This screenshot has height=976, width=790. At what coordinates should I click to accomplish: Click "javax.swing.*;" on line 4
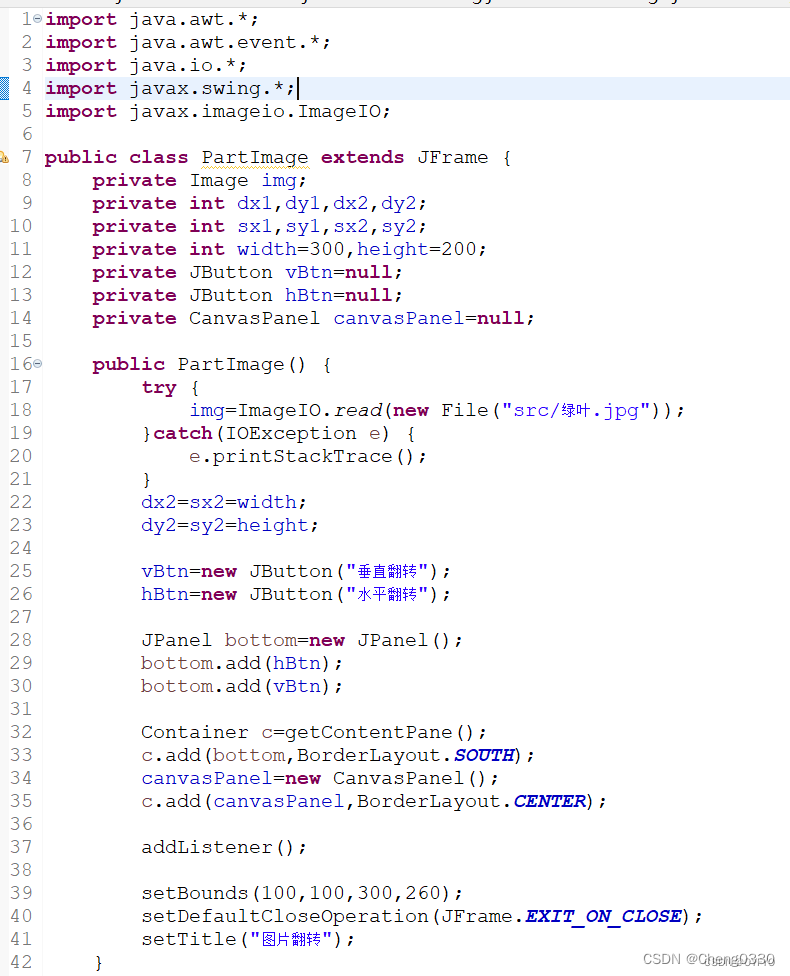tap(212, 89)
